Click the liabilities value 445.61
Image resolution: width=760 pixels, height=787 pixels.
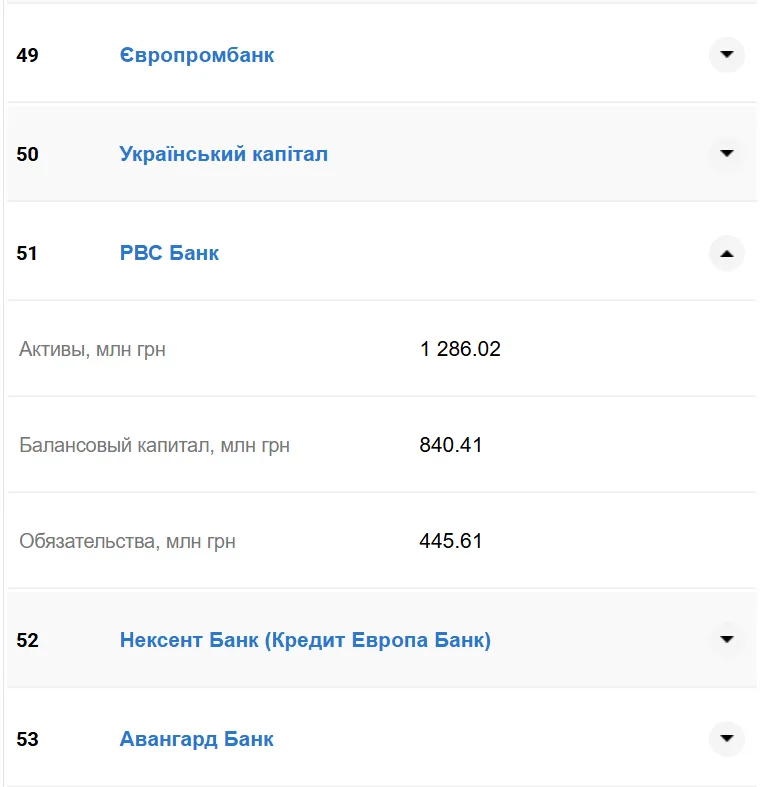pyautogui.click(x=451, y=541)
